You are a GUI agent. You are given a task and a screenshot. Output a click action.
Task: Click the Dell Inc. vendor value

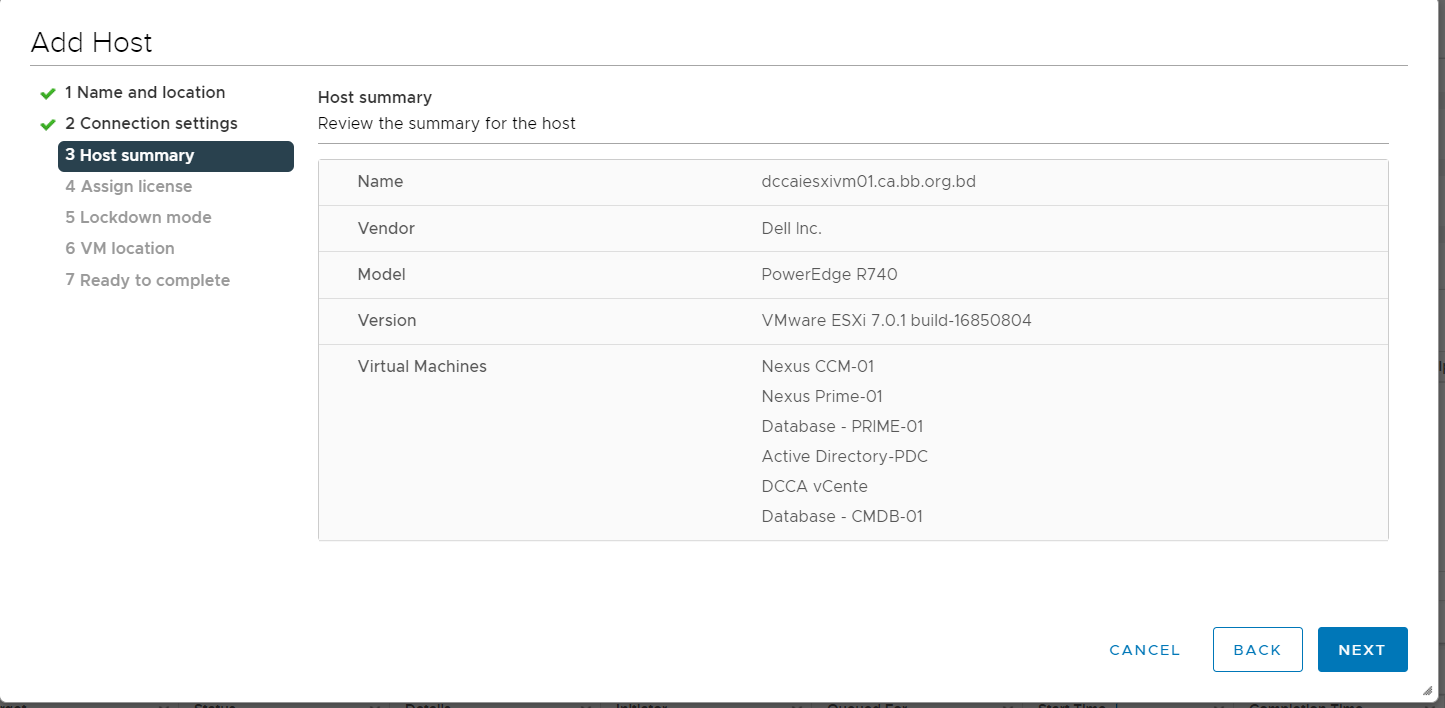[791, 228]
